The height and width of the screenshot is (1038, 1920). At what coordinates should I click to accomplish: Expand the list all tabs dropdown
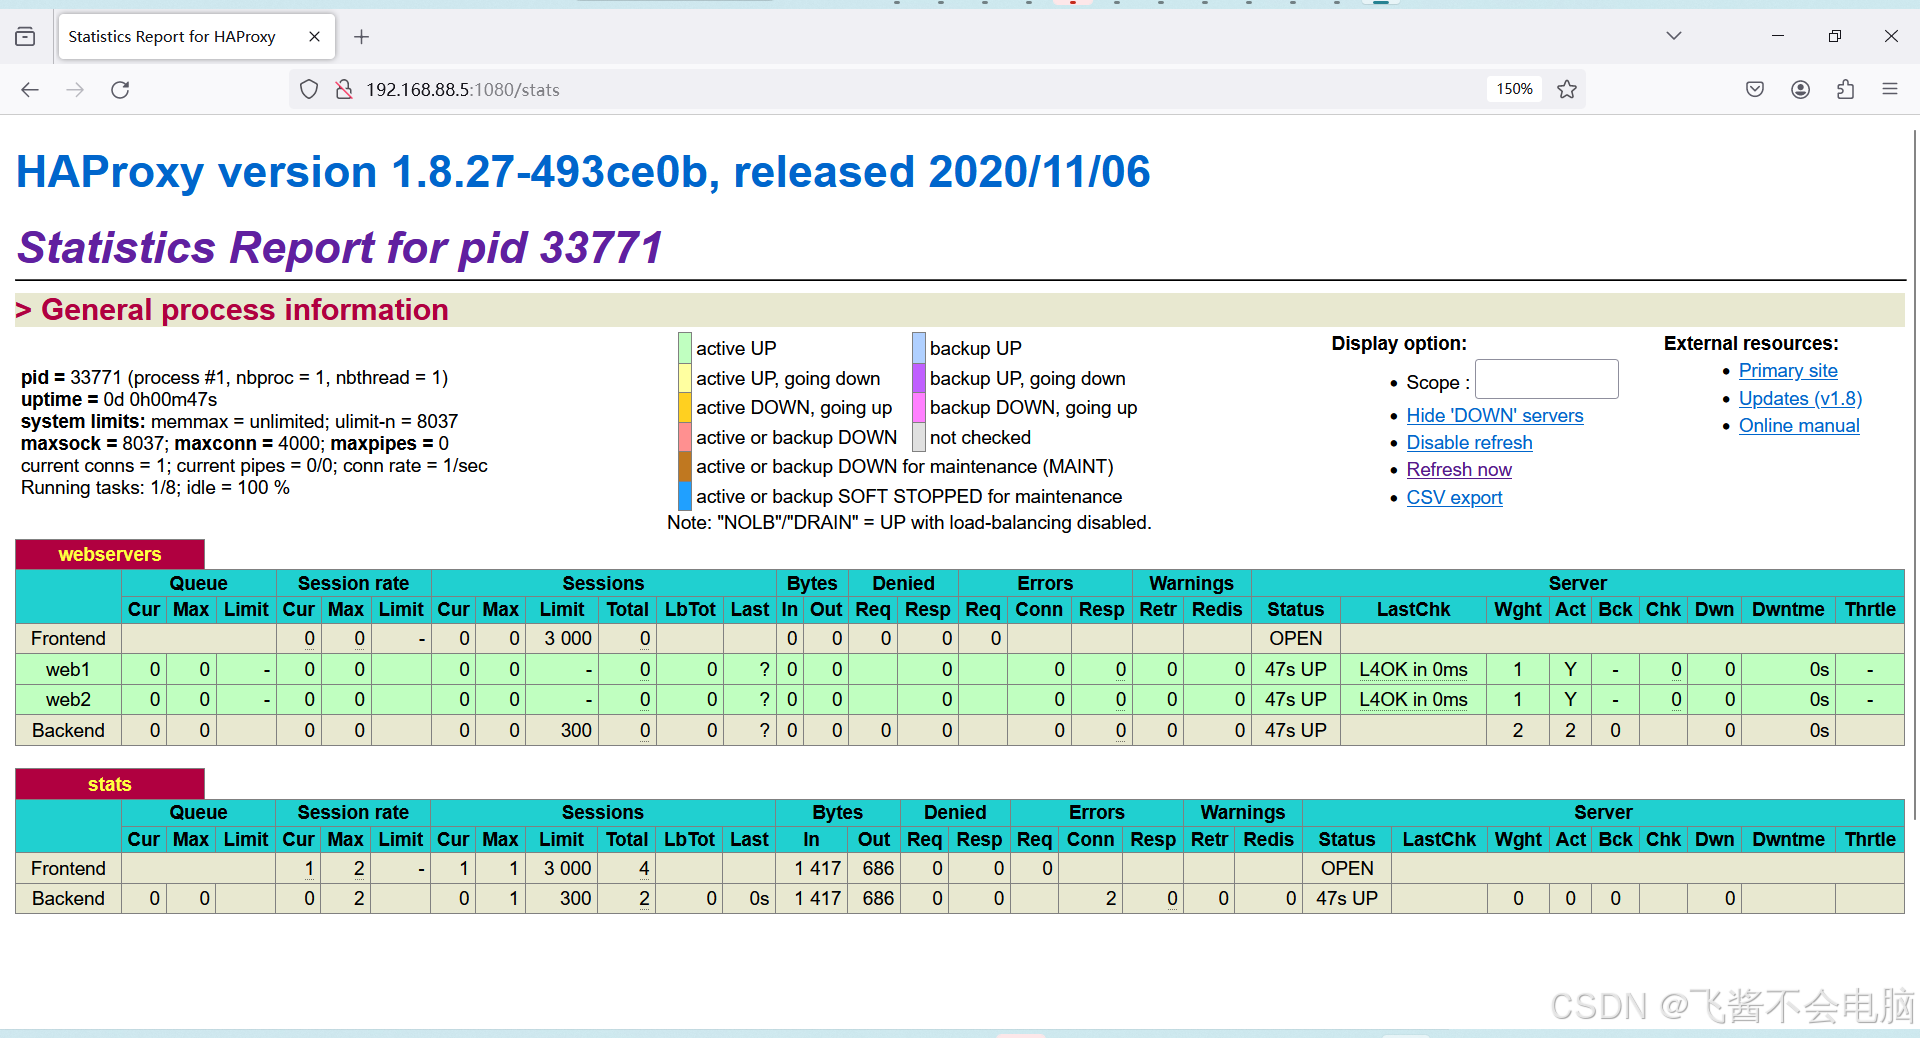tap(1674, 36)
